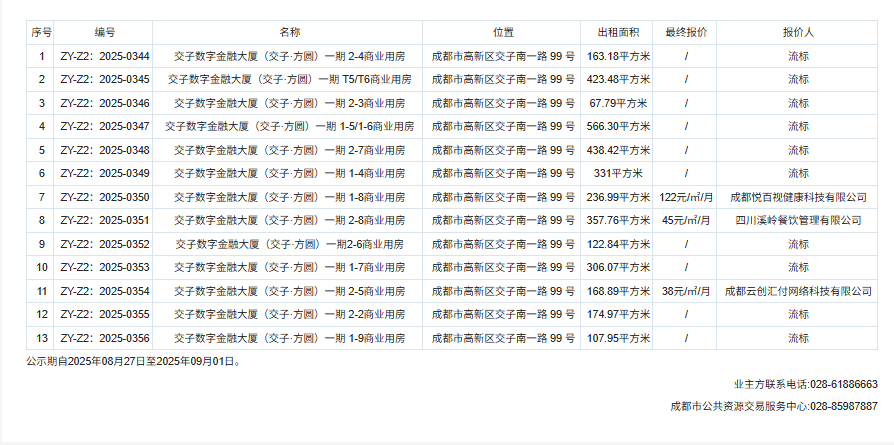The height and width of the screenshot is (445, 894).
Task: Click bidder 成都悦百视健康科技有限公司
Action: point(798,197)
